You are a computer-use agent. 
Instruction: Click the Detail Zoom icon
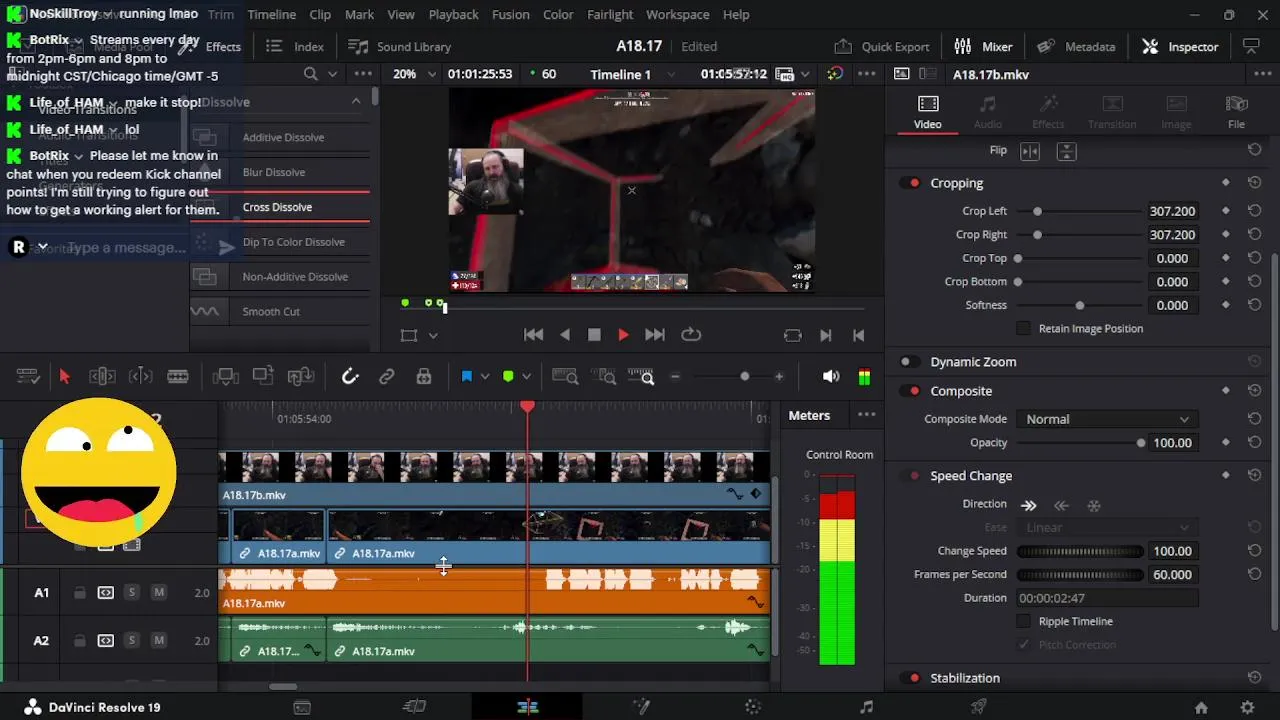click(605, 377)
